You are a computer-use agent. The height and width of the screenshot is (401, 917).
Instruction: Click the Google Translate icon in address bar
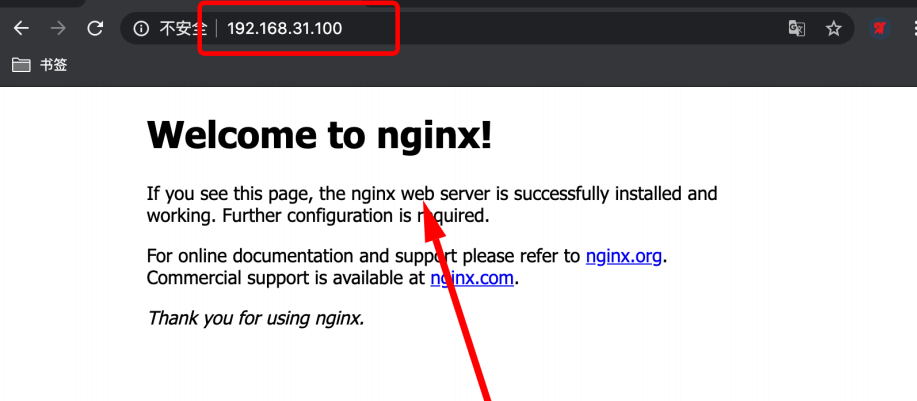[797, 28]
